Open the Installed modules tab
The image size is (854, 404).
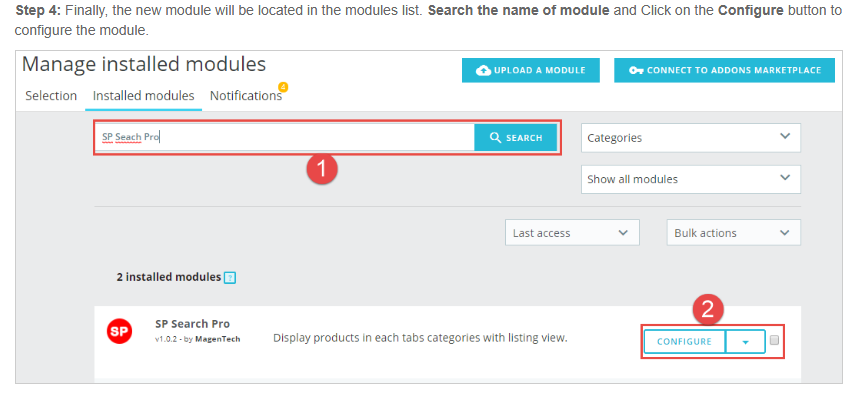point(143,96)
